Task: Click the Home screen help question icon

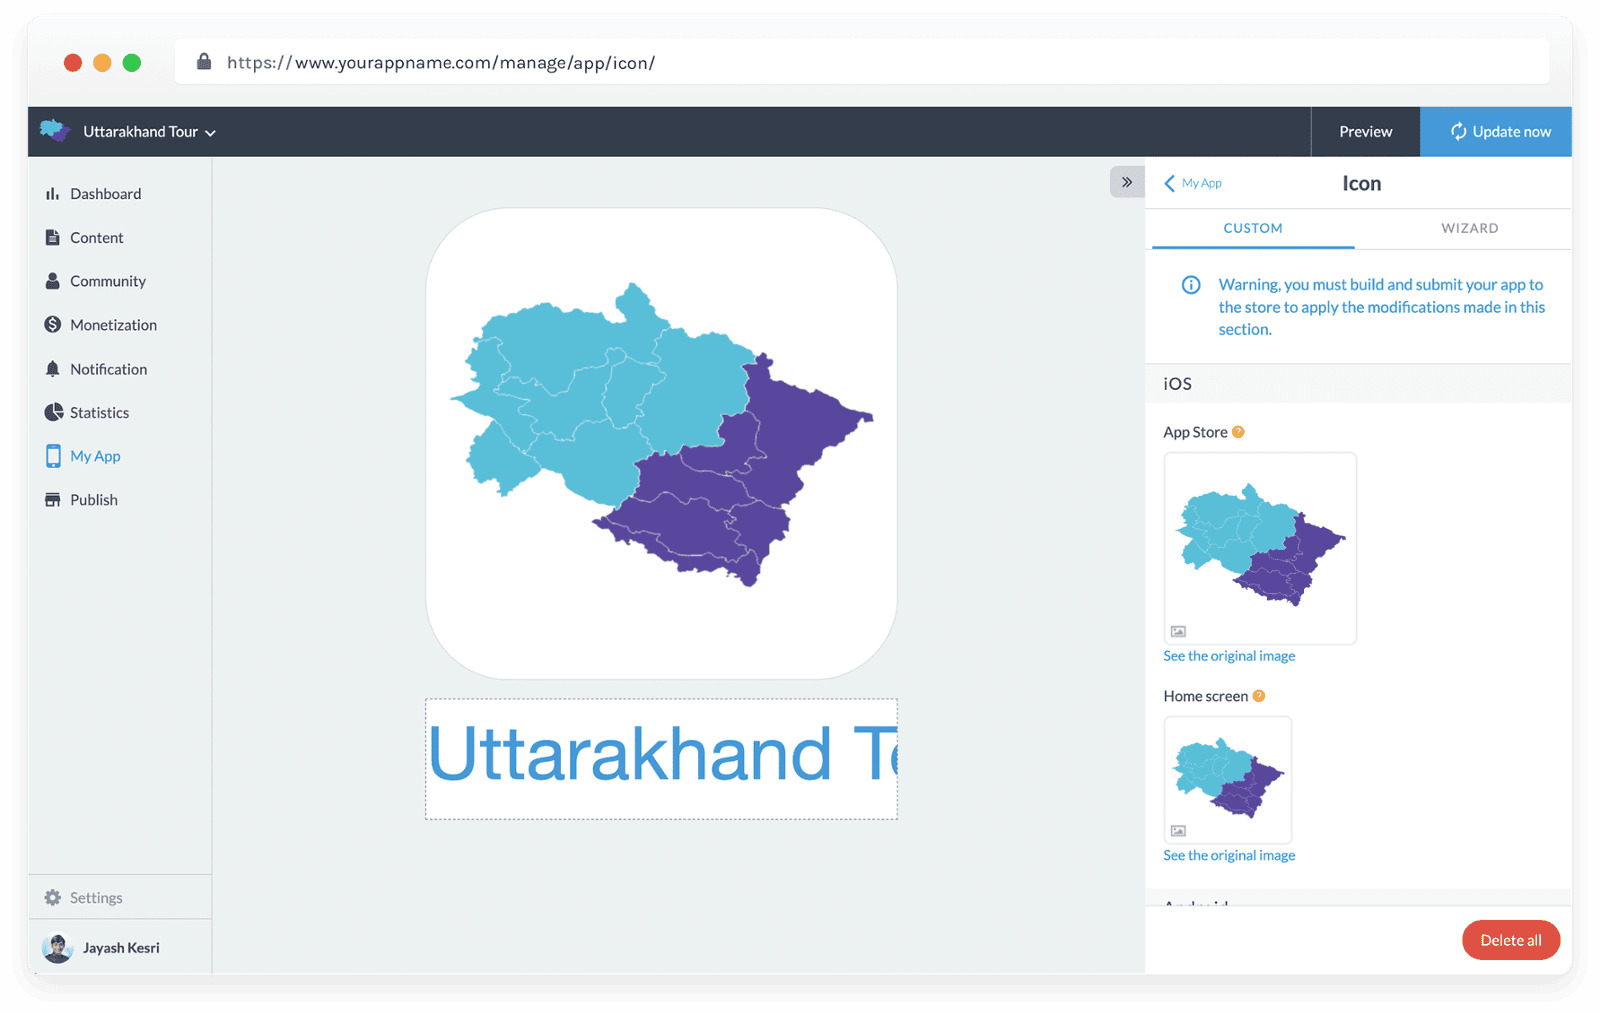Action: [1259, 696]
